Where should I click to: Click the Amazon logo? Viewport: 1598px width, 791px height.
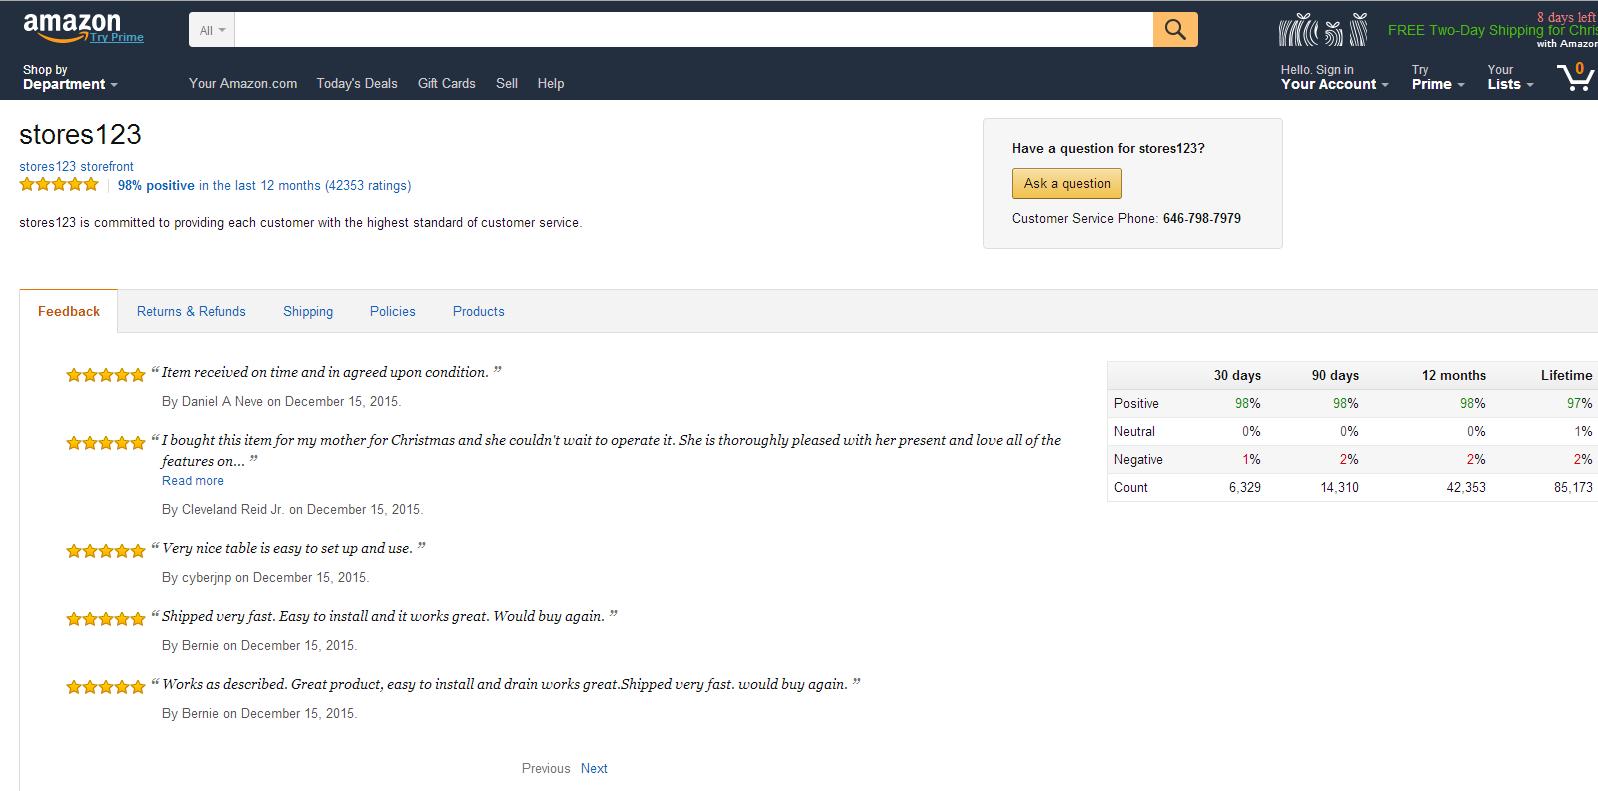pos(72,25)
